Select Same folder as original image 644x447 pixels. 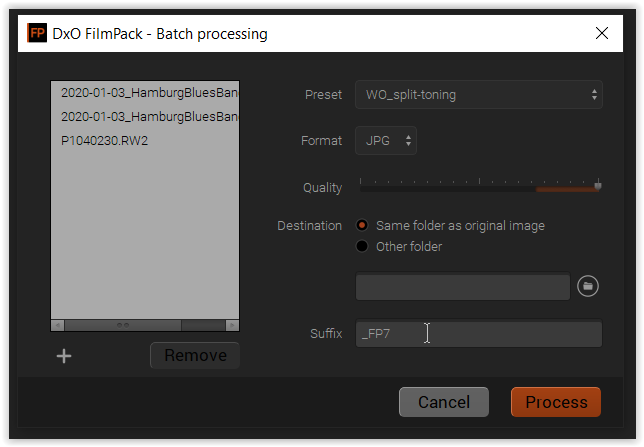(x=362, y=225)
